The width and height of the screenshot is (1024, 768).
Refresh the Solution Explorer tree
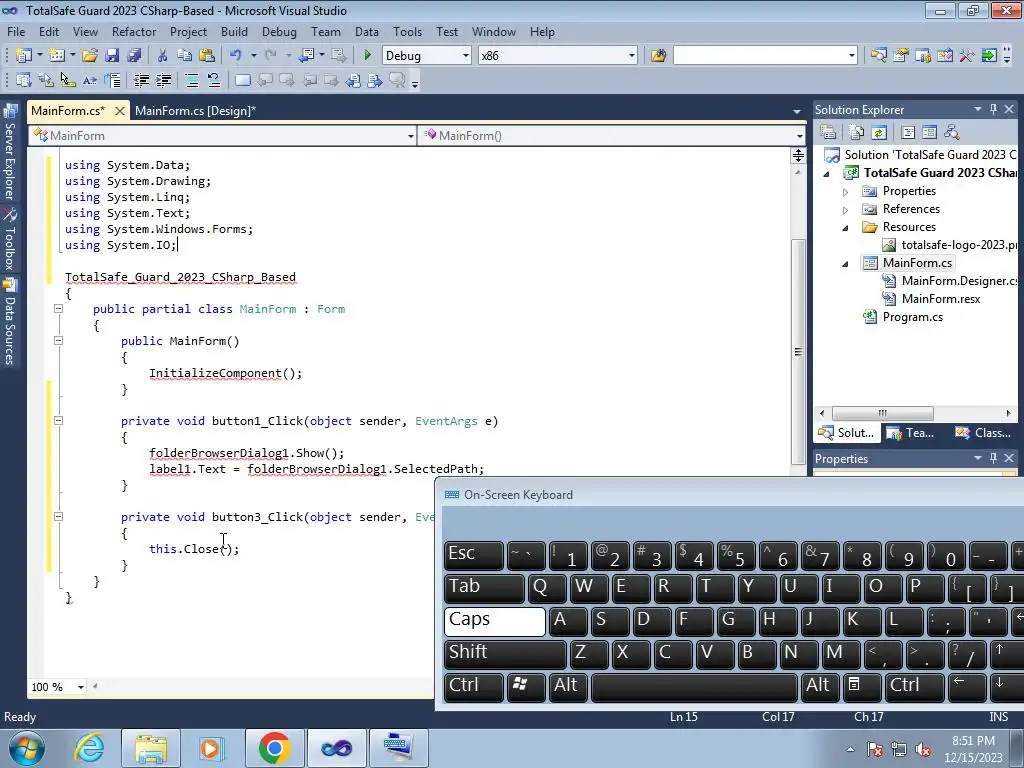click(879, 133)
